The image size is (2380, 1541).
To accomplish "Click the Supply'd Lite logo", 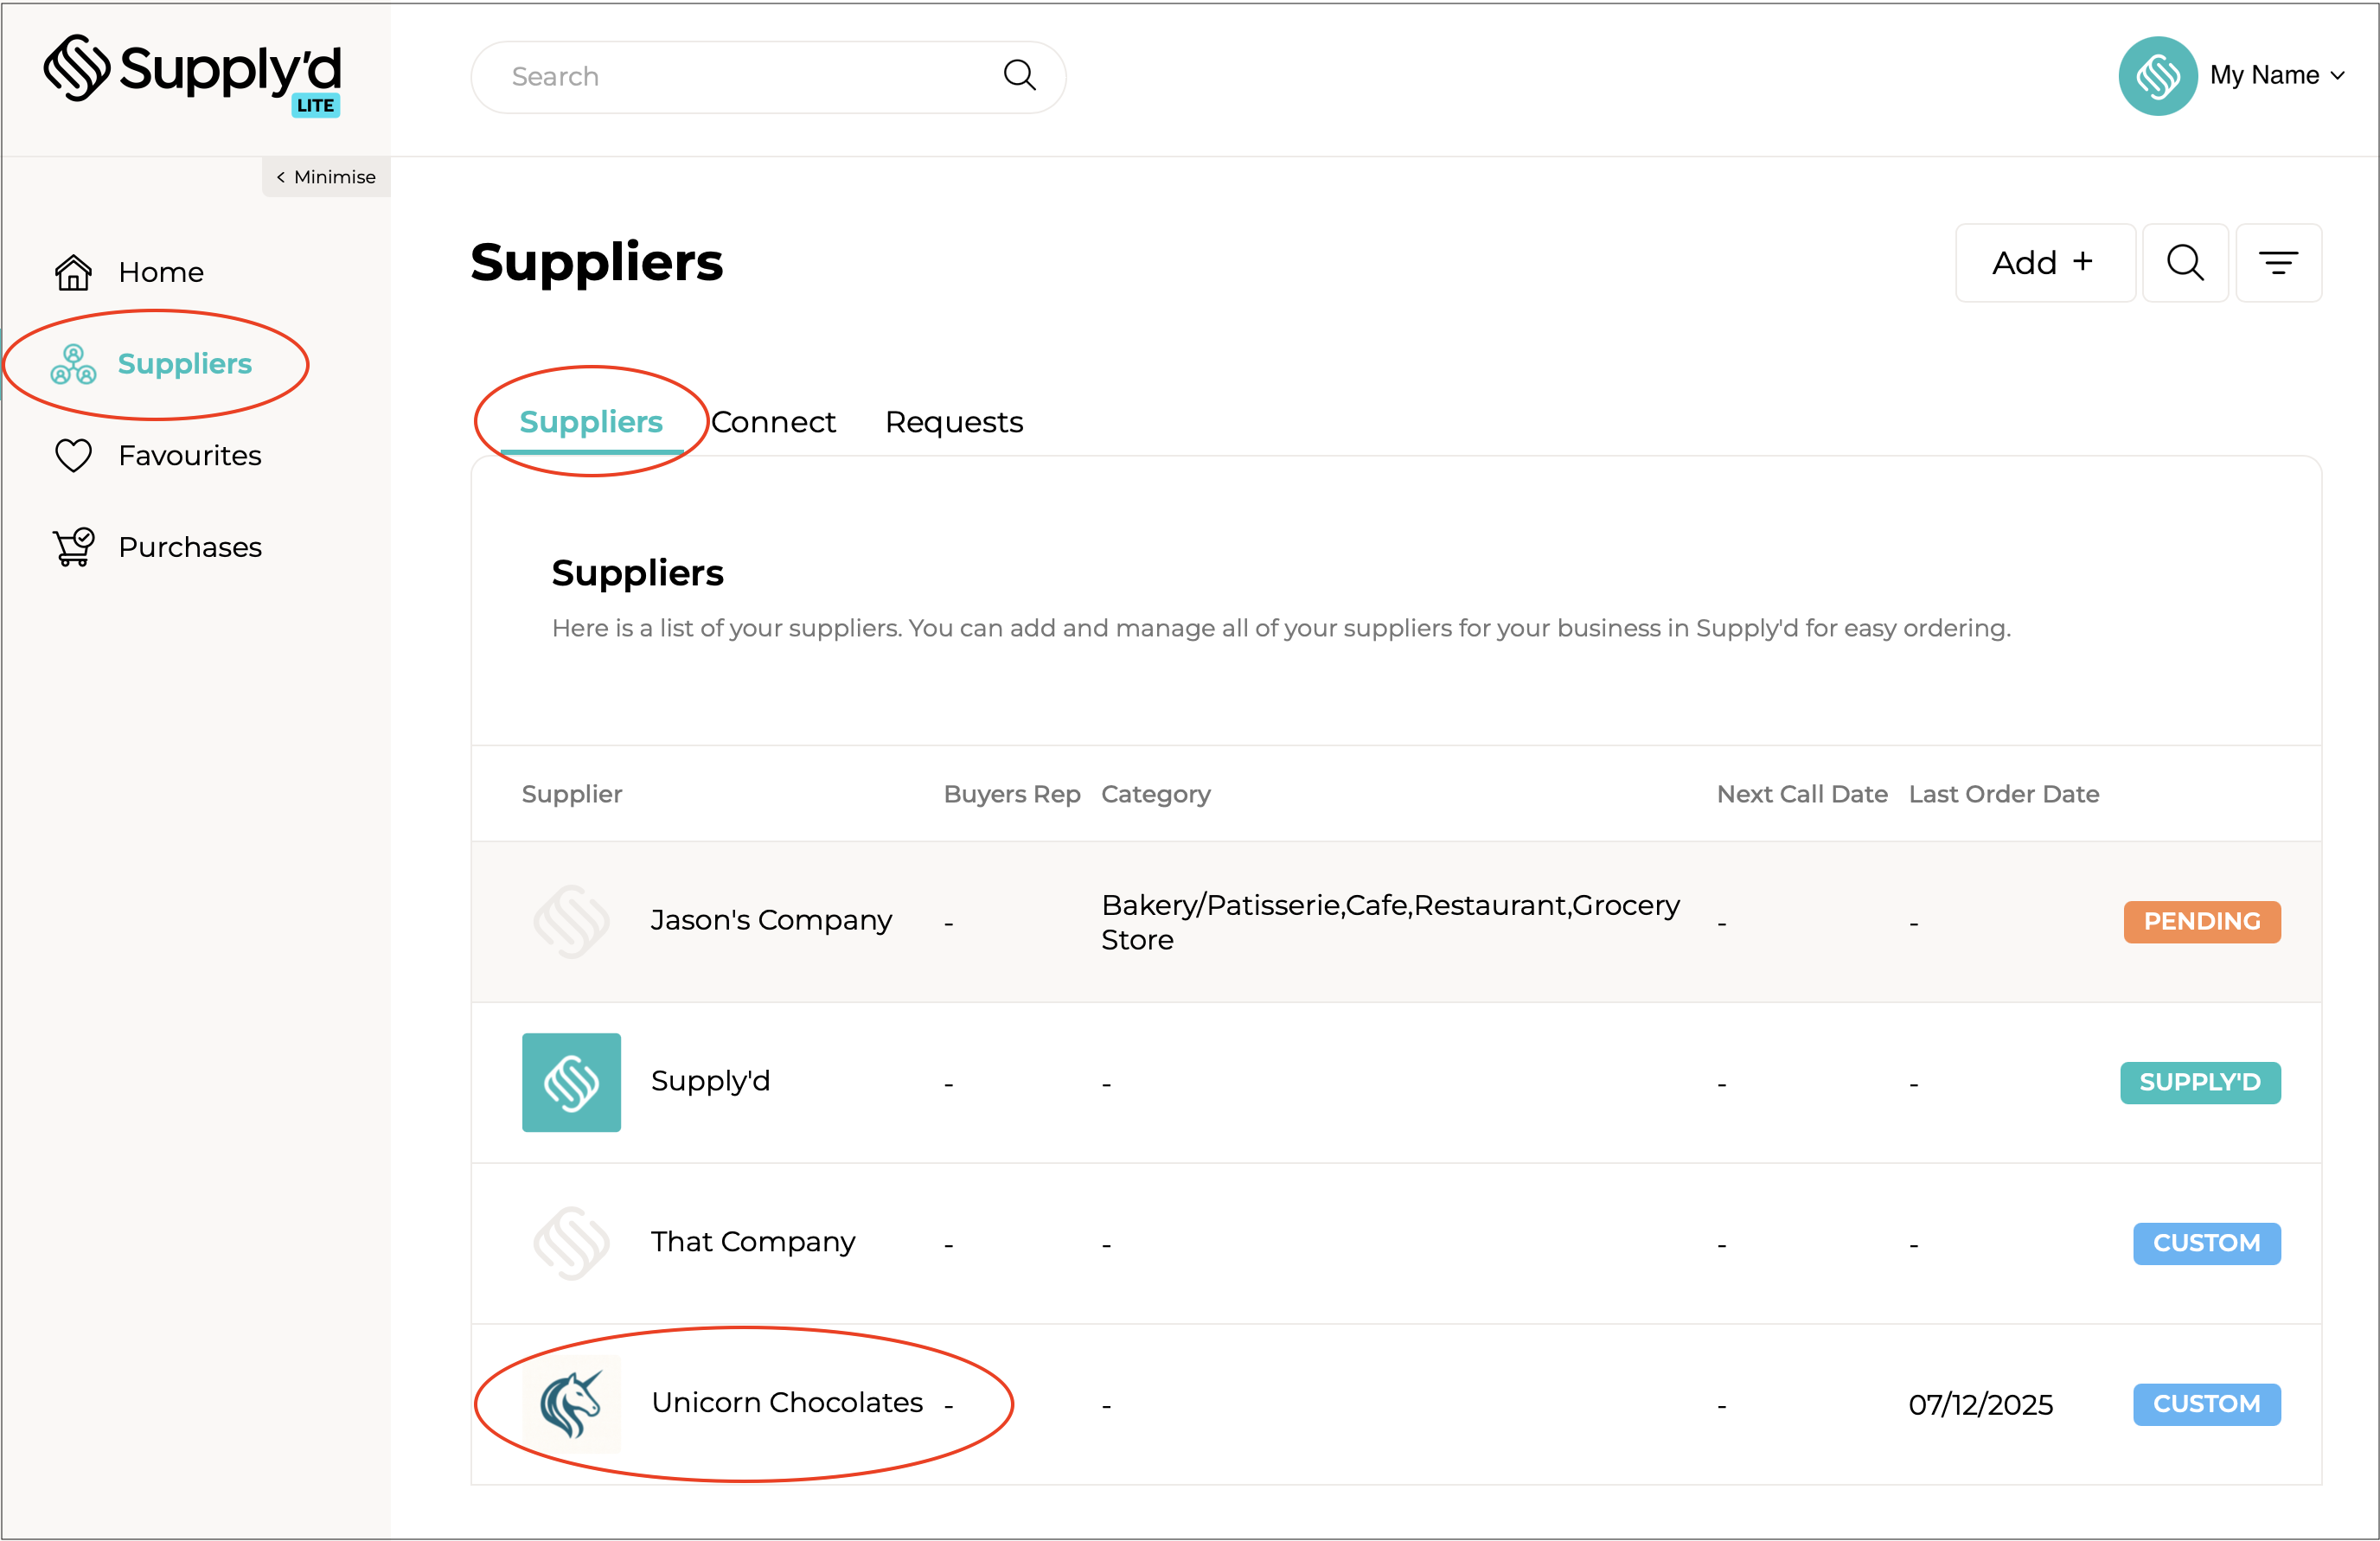I will [192, 75].
